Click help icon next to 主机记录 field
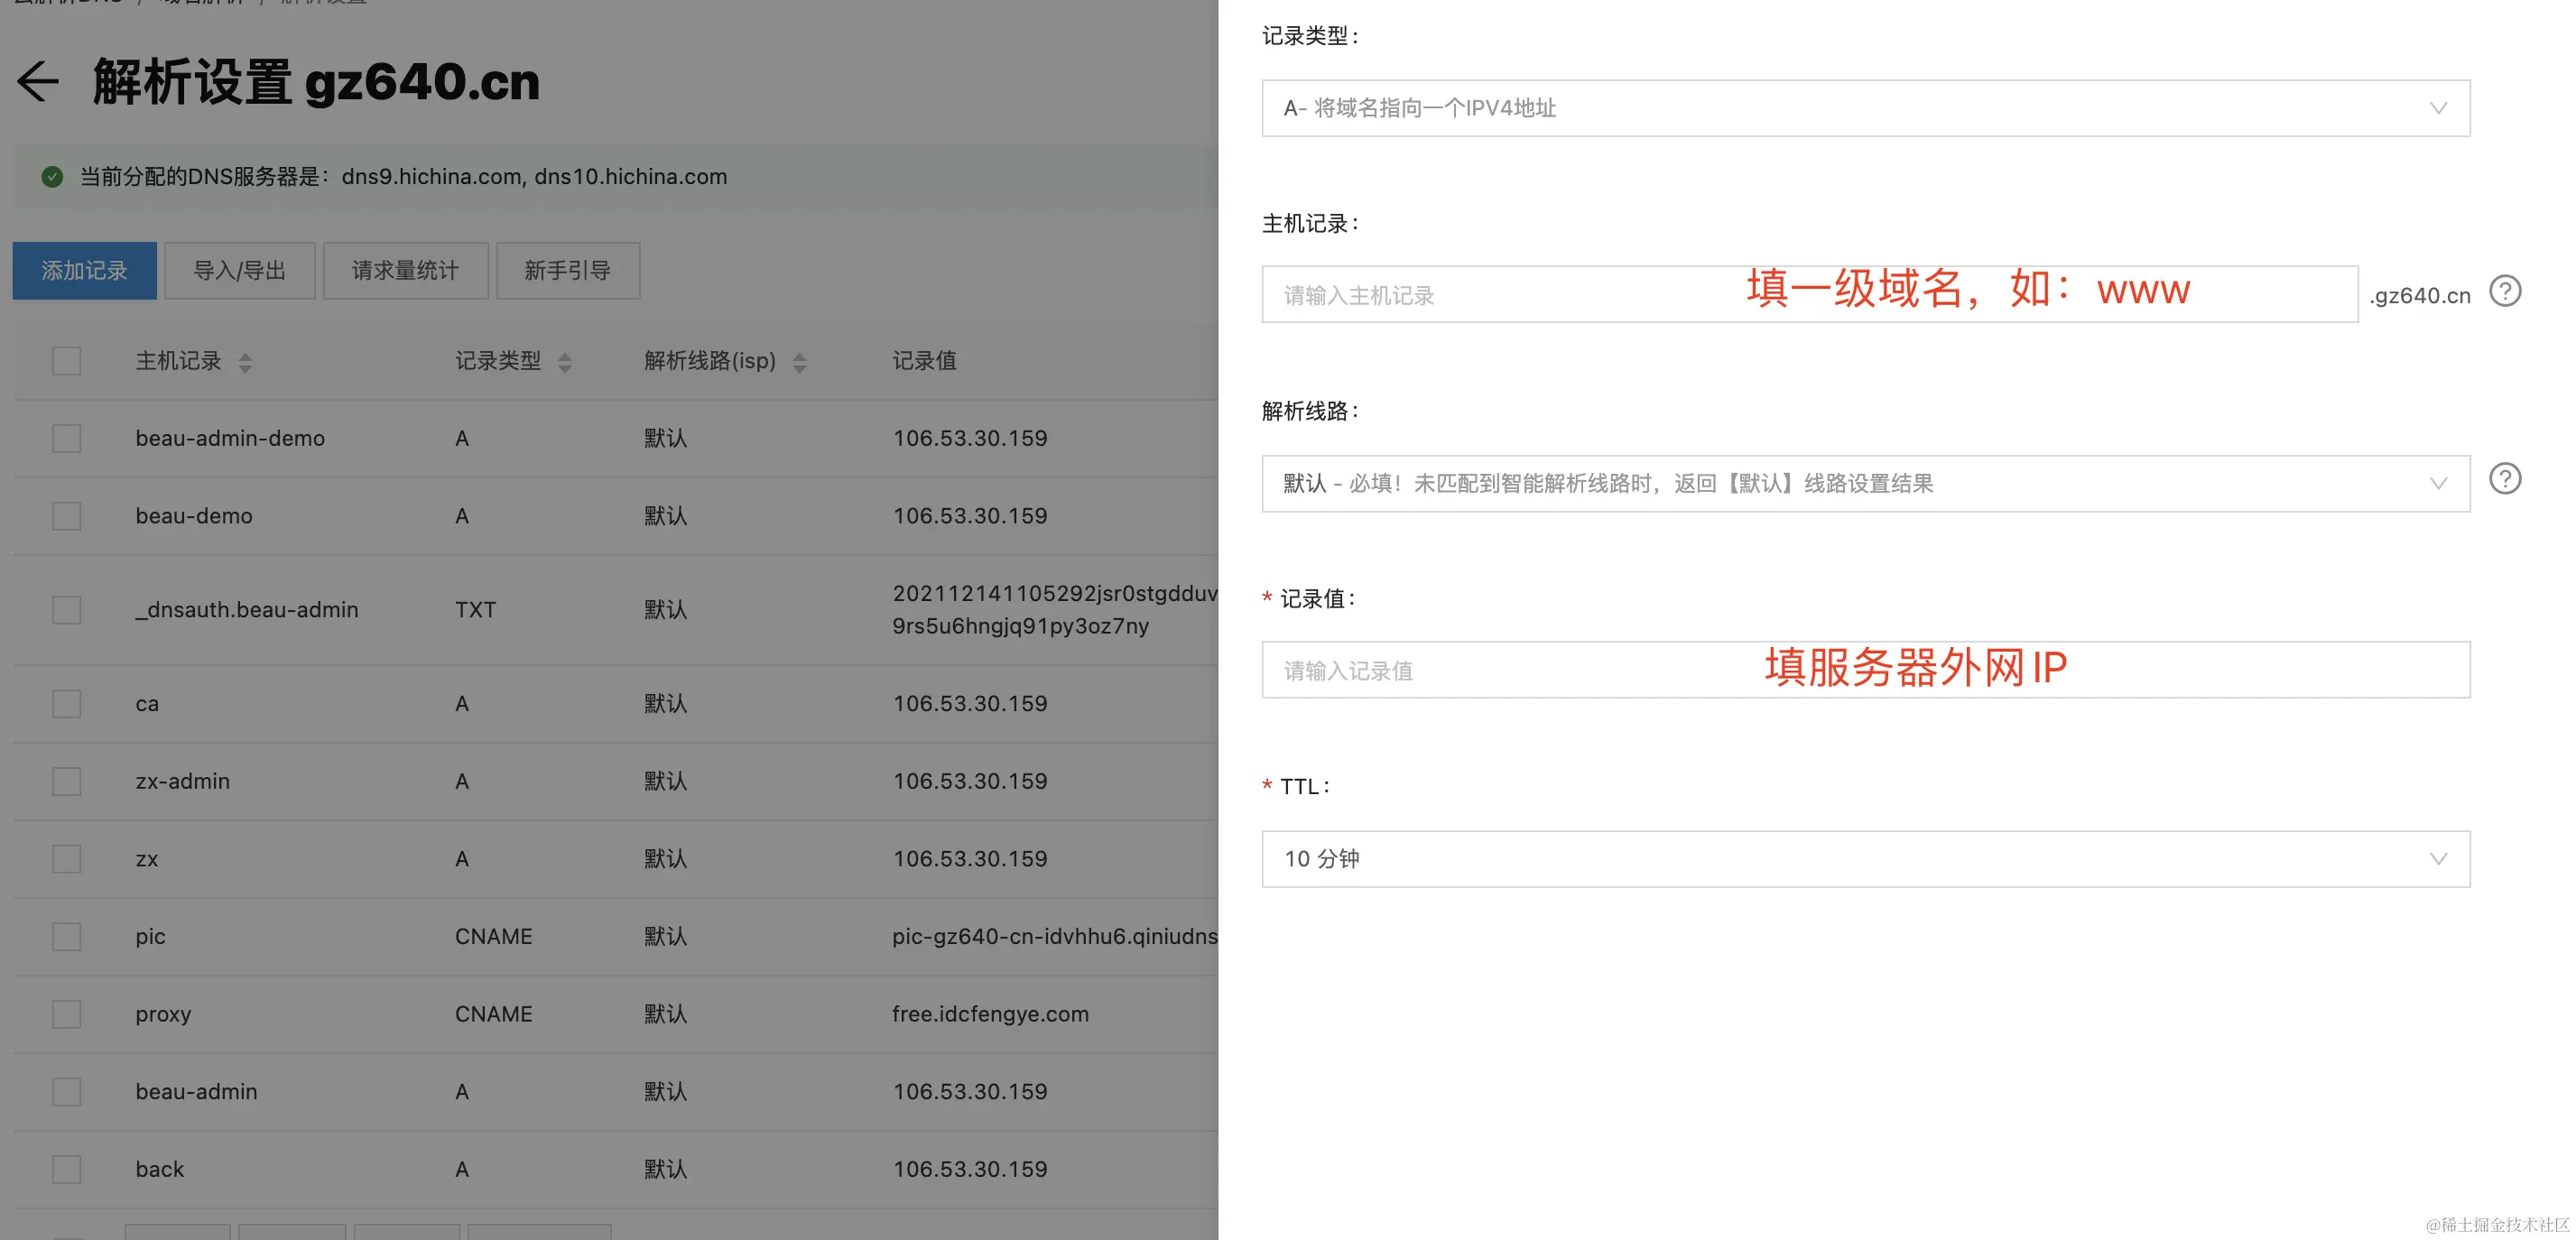Screen dimensions: 2576x1240 click(2505, 292)
